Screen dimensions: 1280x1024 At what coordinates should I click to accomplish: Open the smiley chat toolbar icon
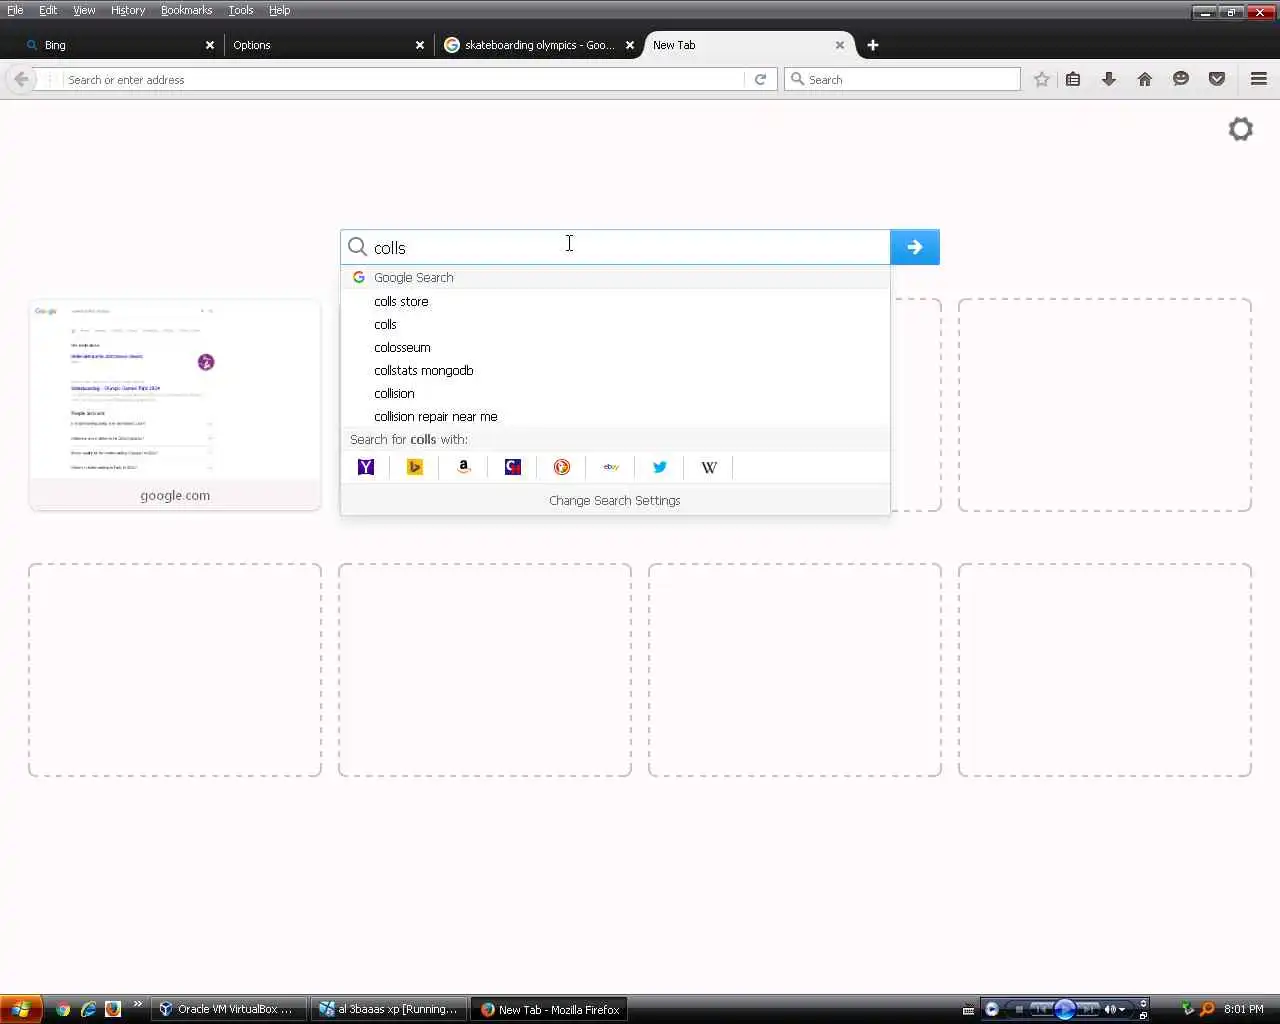(x=1181, y=79)
